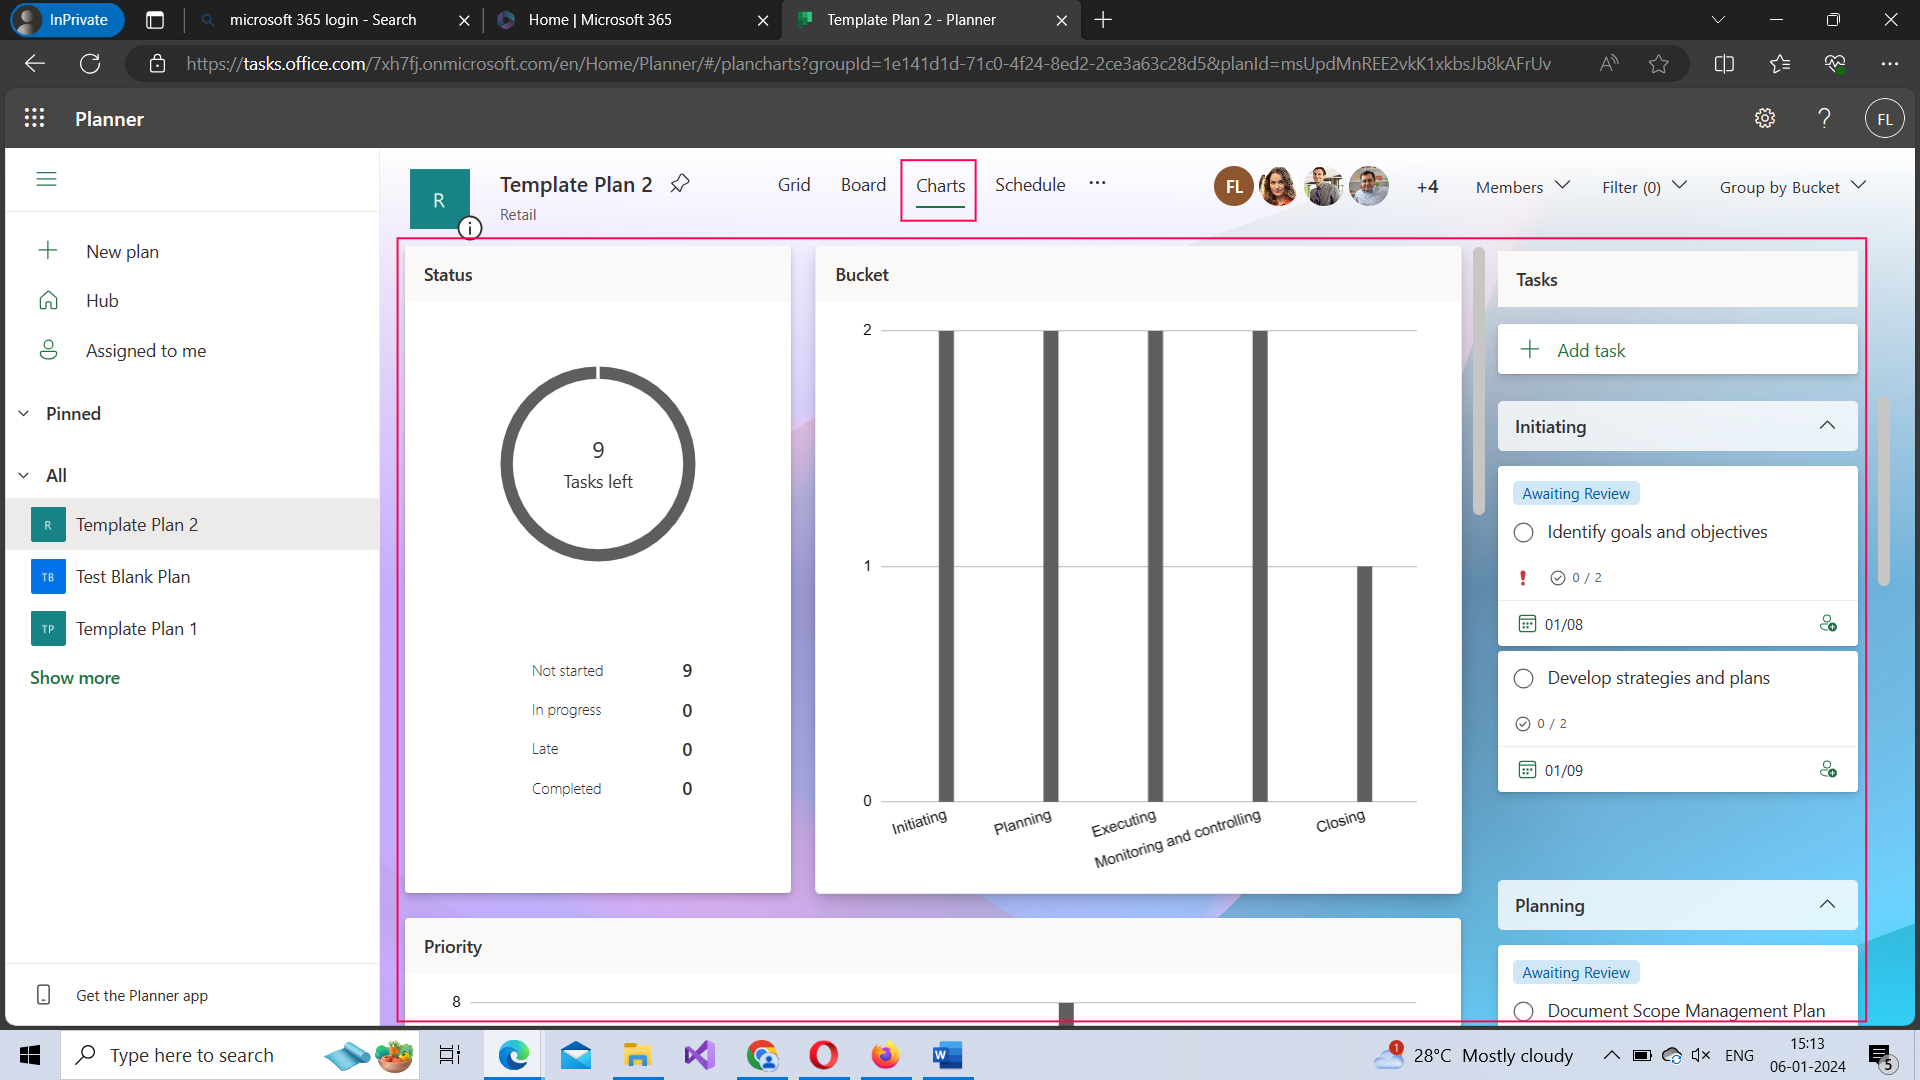Image resolution: width=1920 pixels, height=1080 pixels.
Task: Click the Get the Planner app phone icon
Action: (44, 995)
